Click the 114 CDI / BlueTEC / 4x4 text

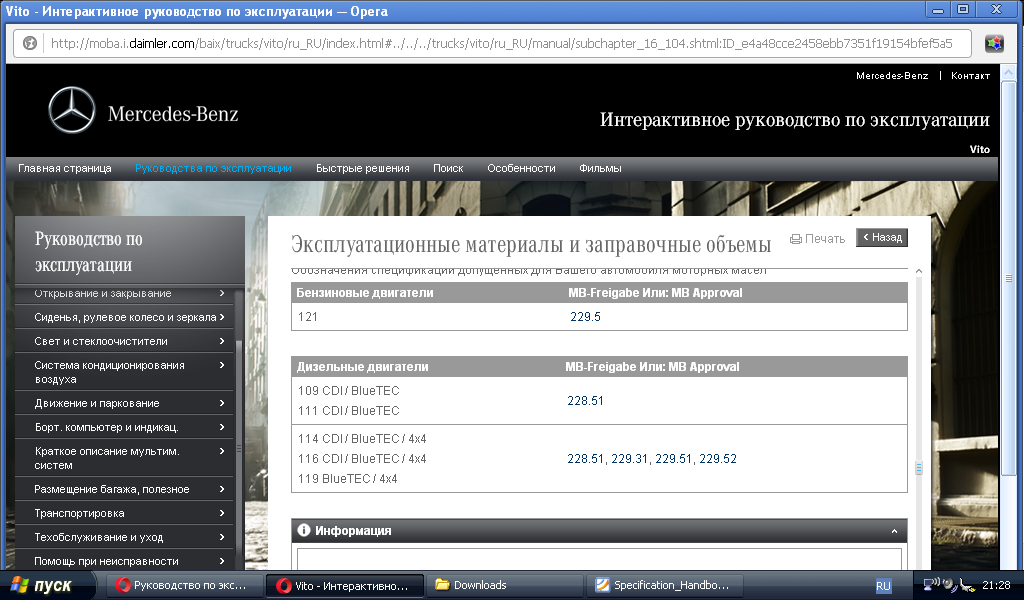tap(362, 439)
